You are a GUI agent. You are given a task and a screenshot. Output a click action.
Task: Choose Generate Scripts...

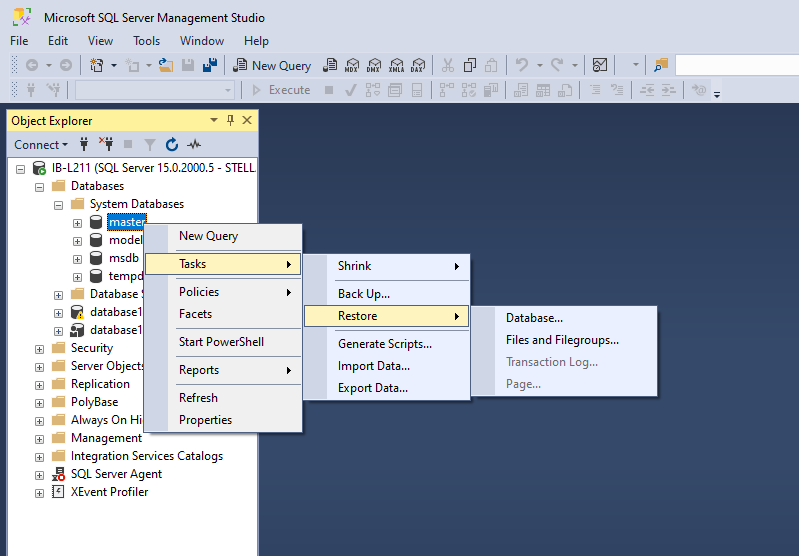pyautogui.click(x=386, y=344)
